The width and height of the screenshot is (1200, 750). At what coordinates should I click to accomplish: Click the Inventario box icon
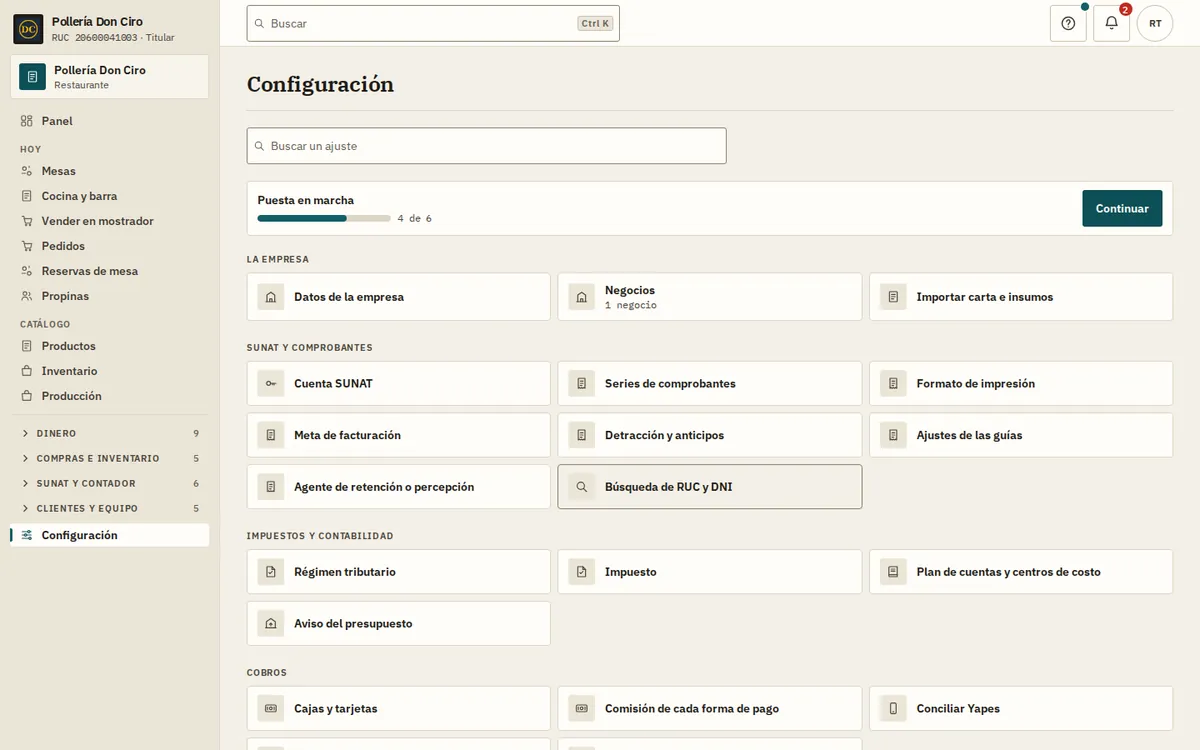pos(27,371)
